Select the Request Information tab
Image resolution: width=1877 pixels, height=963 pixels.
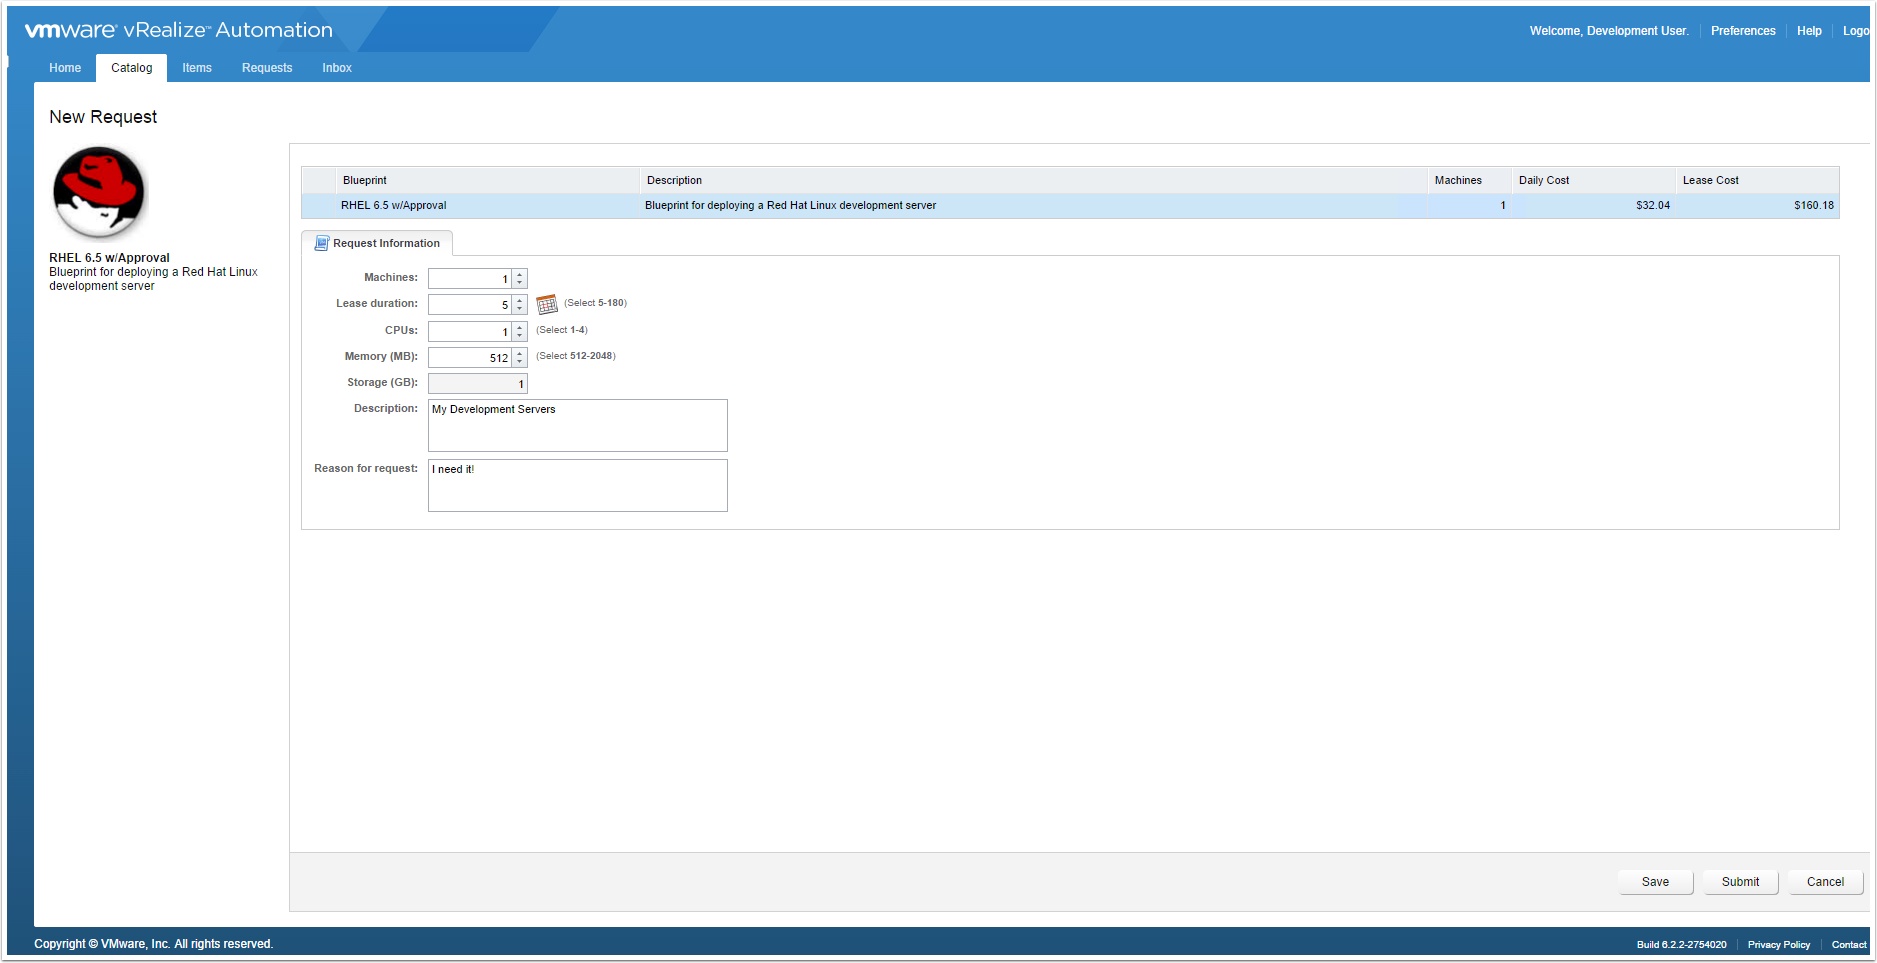[377, 243]
